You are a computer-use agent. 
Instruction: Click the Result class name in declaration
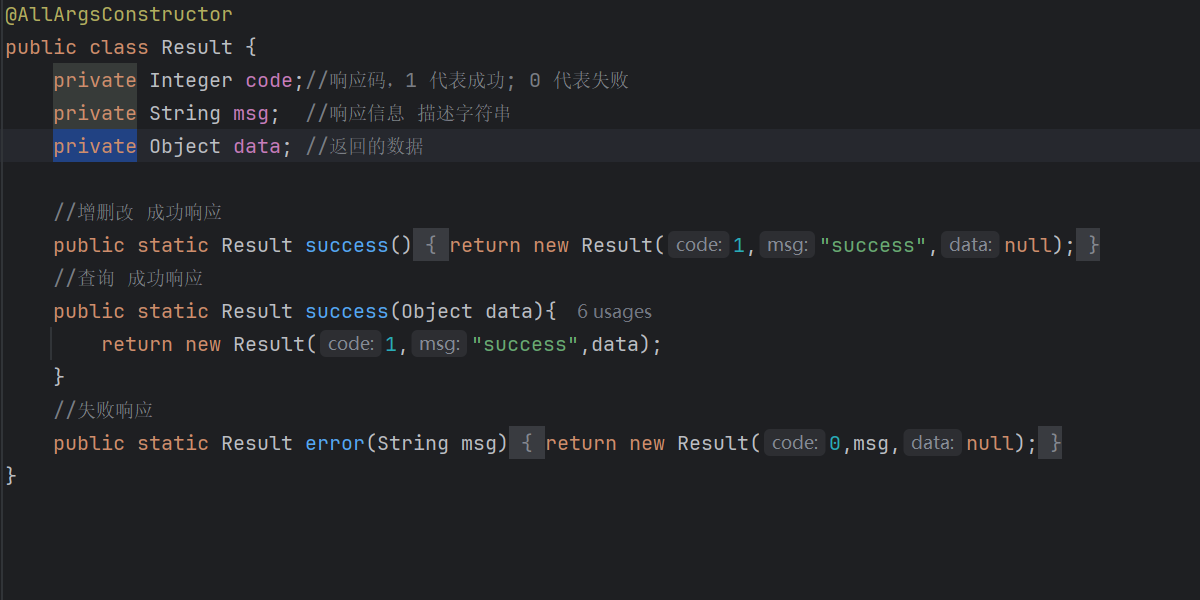pyautogui.click(x=197, y=47)
